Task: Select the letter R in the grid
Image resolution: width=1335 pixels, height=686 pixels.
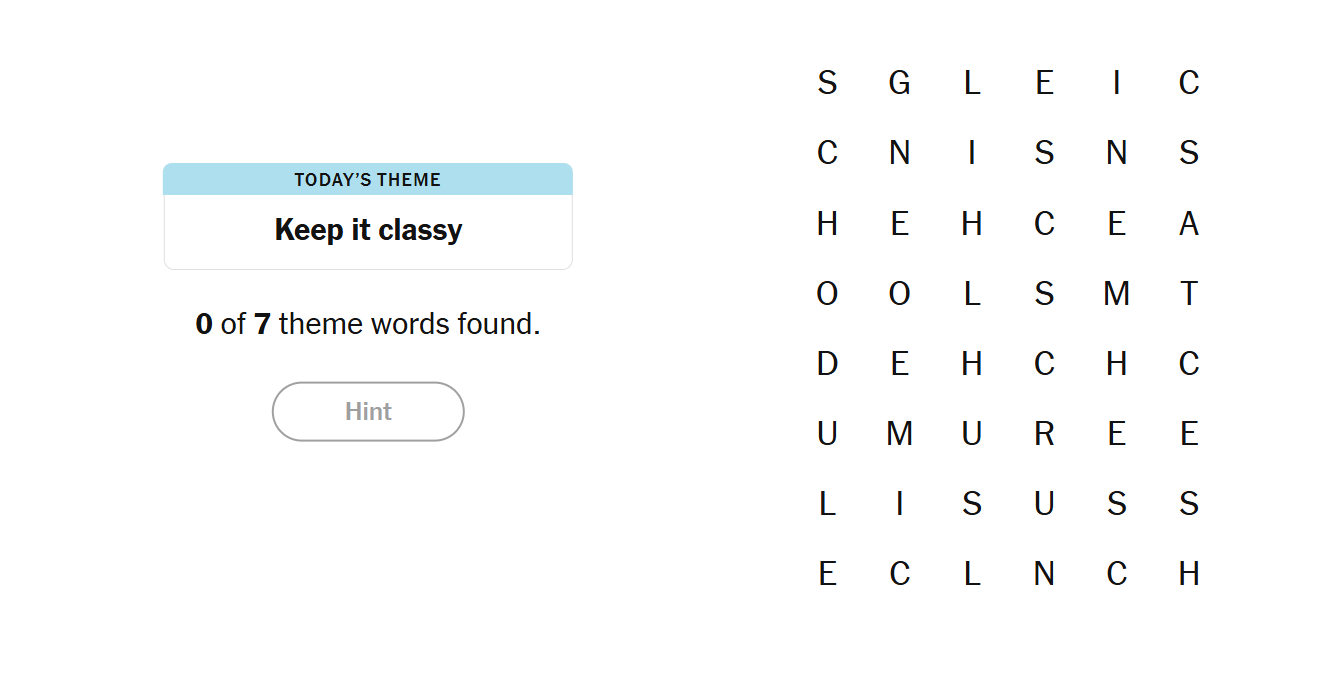Action: pyautogui.click(x=1044, y=433)
